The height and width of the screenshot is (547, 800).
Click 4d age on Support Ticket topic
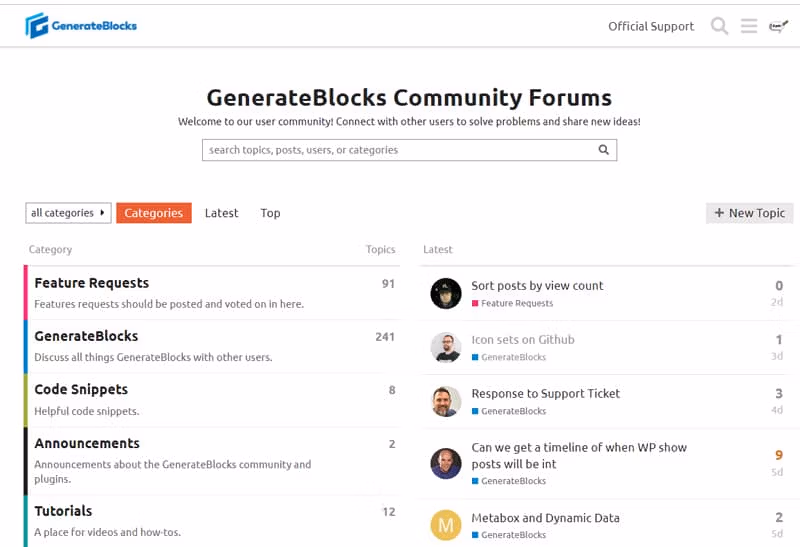tap(777, 410)
